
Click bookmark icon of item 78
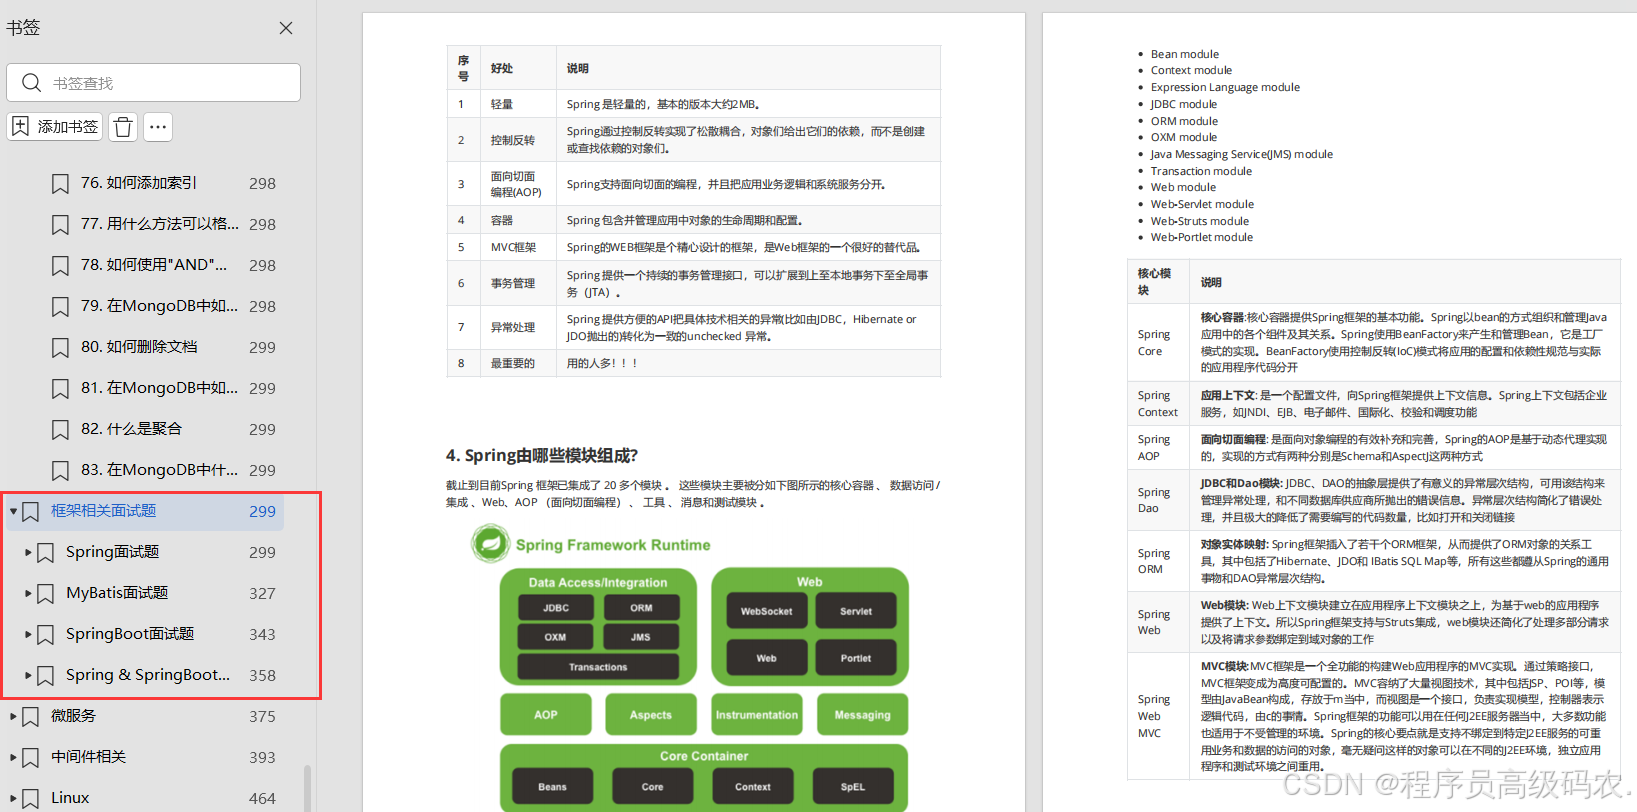pyautogui.click(x=60, y=266)
